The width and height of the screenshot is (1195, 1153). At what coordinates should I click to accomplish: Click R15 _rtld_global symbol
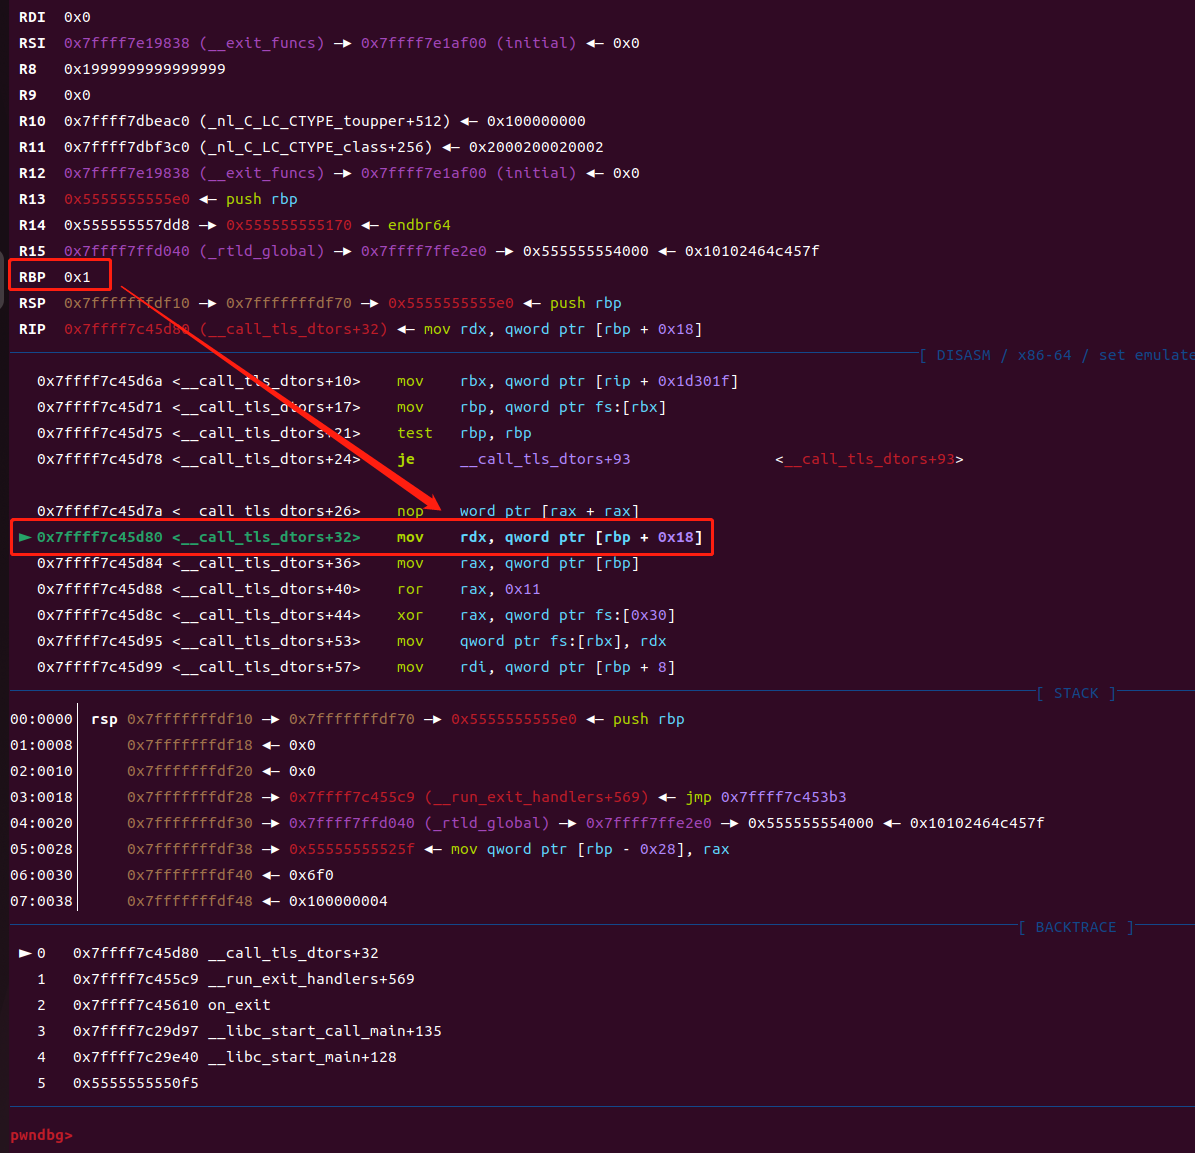click(261, 251)
